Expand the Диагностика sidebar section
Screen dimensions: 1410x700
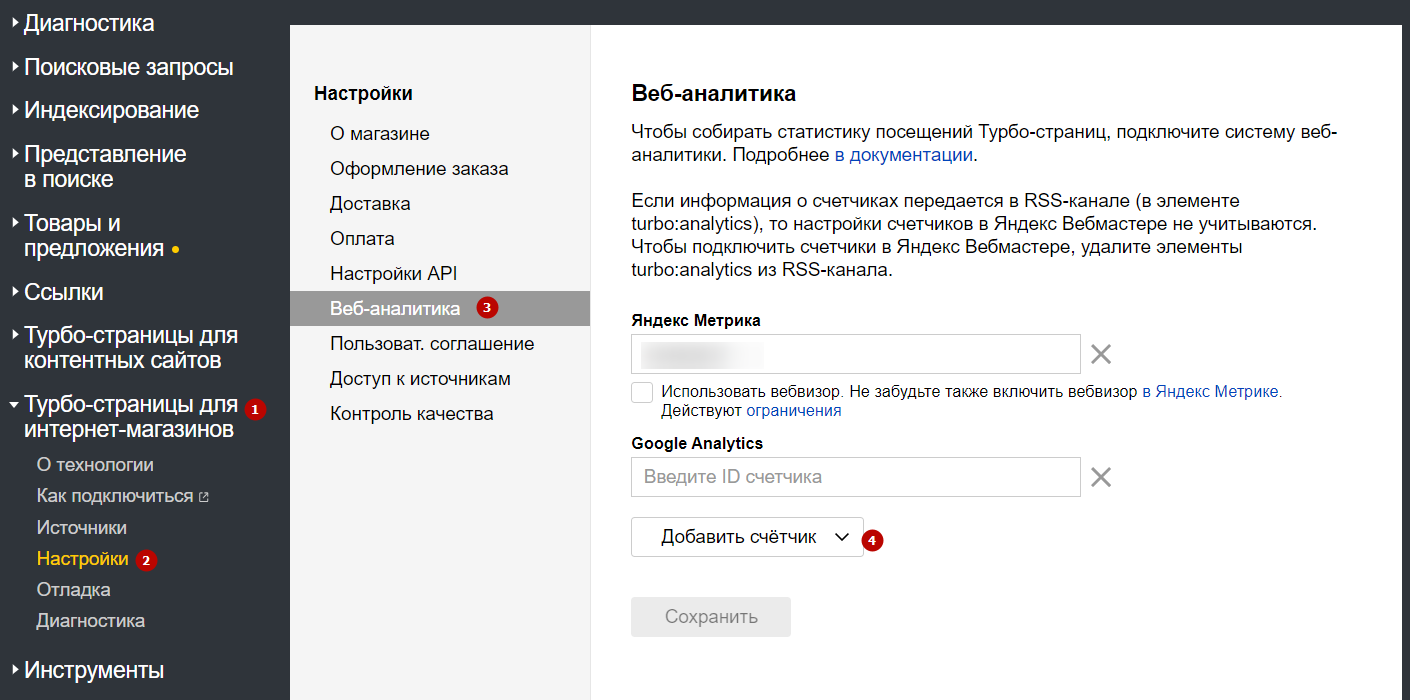pos(88,23)
